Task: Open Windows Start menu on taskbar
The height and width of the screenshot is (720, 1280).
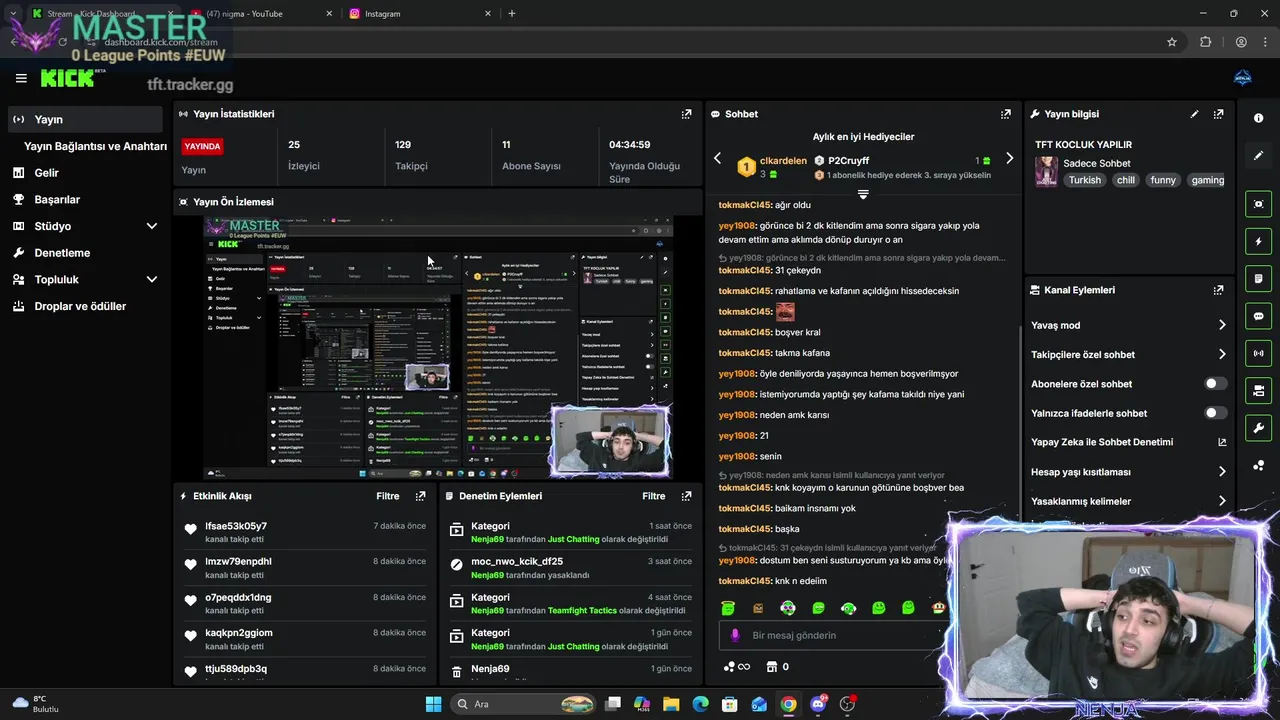Action: click(x=433, y=704)
